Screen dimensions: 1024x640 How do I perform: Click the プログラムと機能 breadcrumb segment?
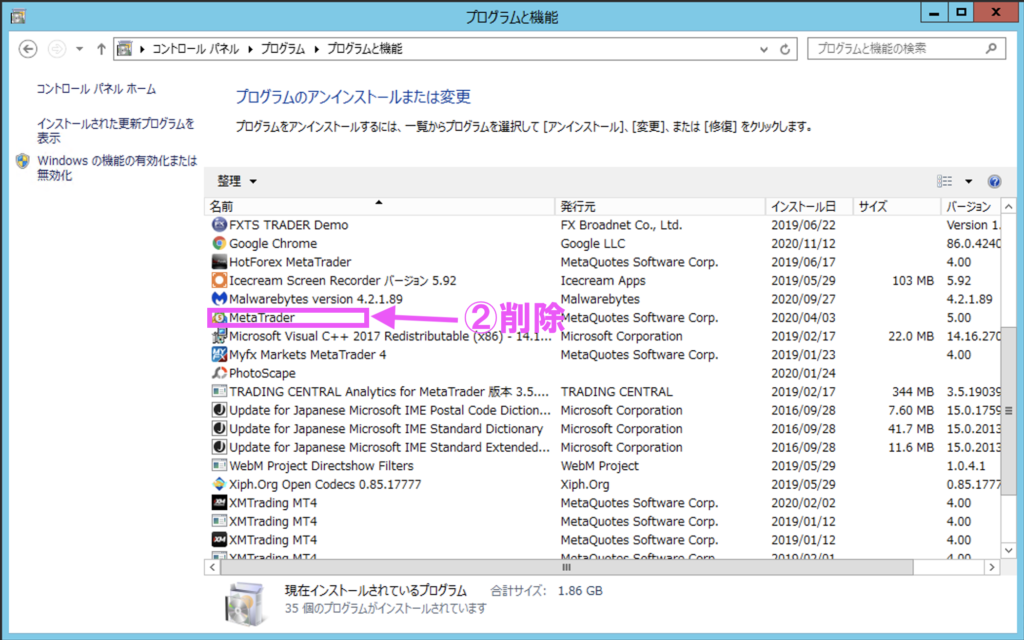tap(364, 49)
